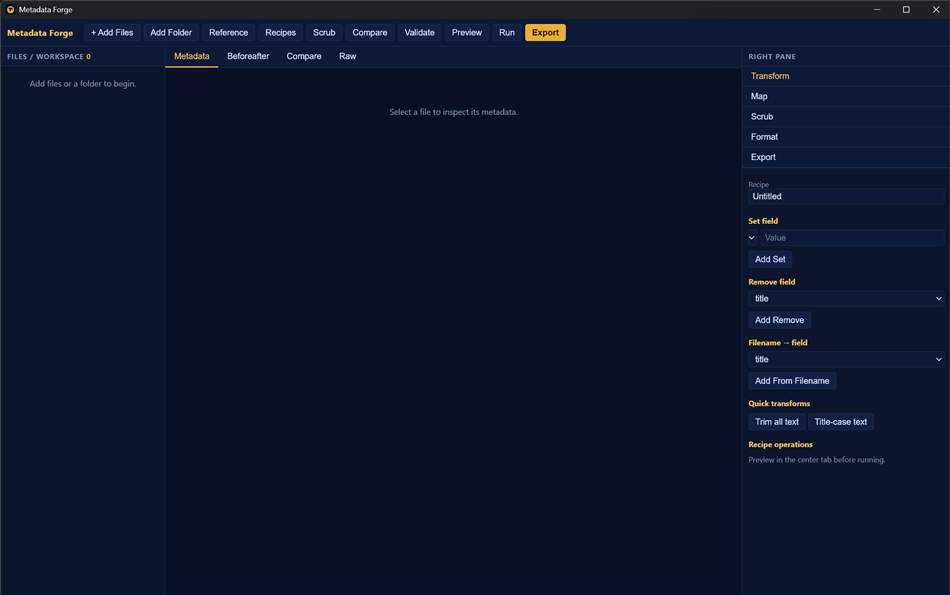Select Map in the right pane

(846, 96)
